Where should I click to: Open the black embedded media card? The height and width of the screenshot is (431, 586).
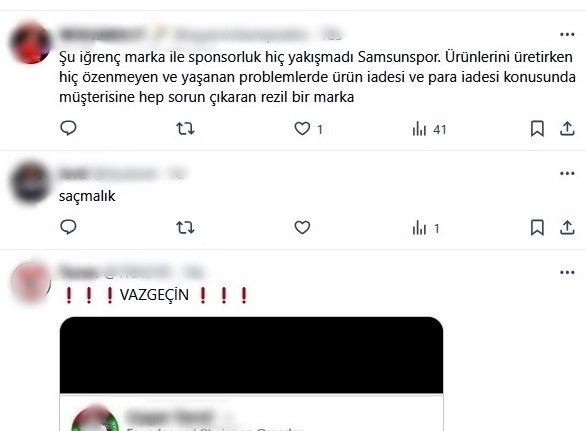tap(252, 355)
